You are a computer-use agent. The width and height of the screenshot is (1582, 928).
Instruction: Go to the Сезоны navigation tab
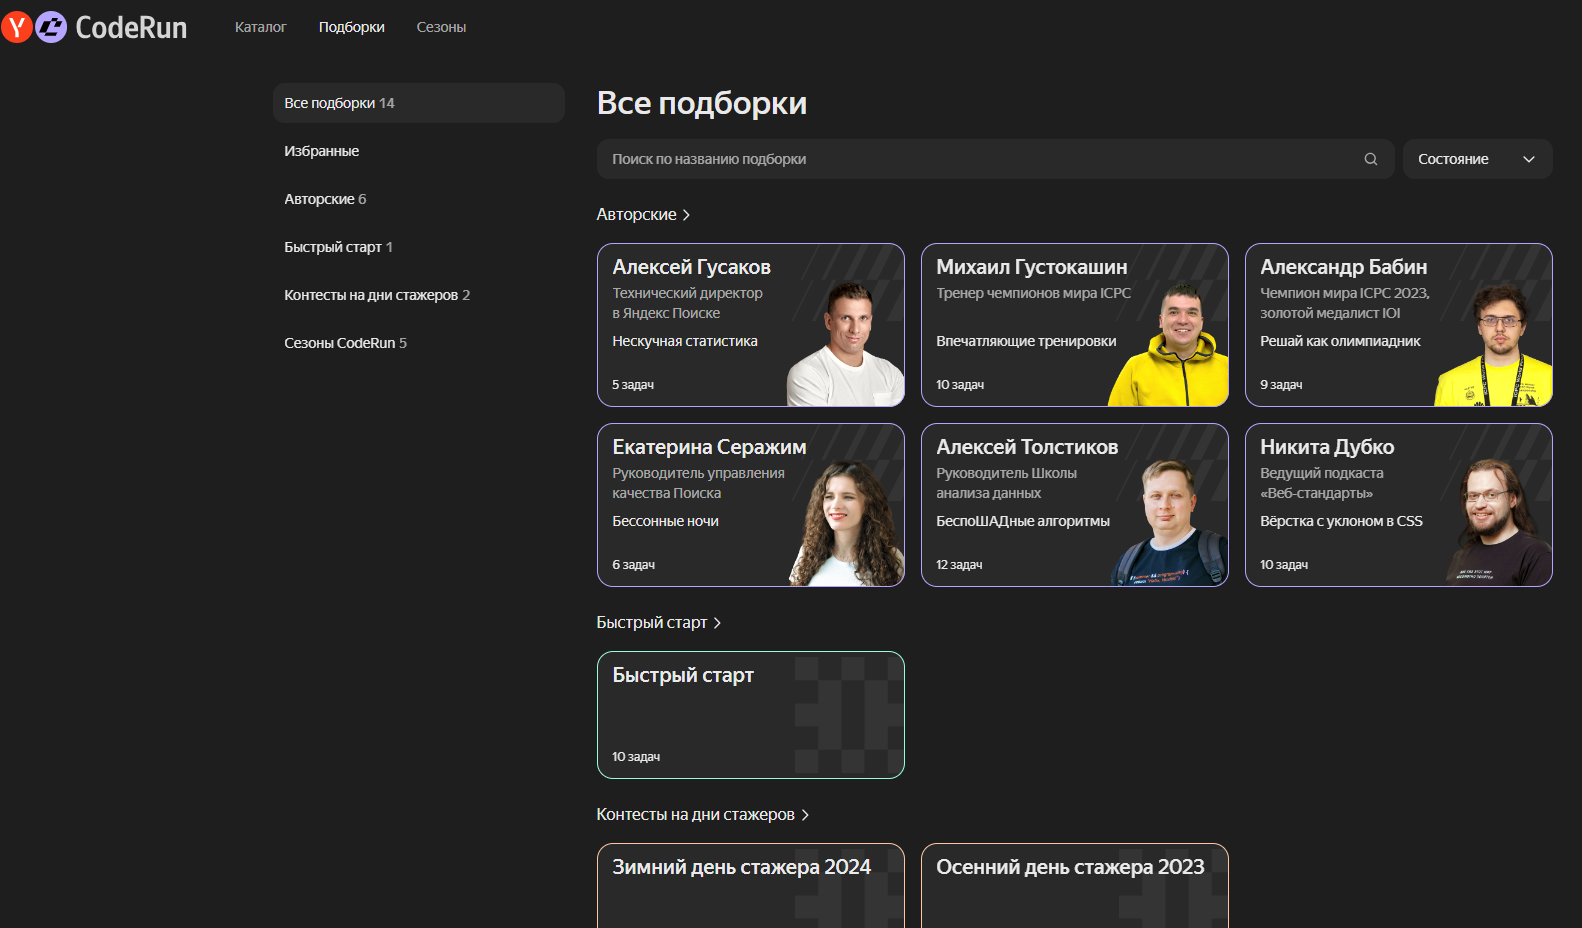[x=441, y=27]
